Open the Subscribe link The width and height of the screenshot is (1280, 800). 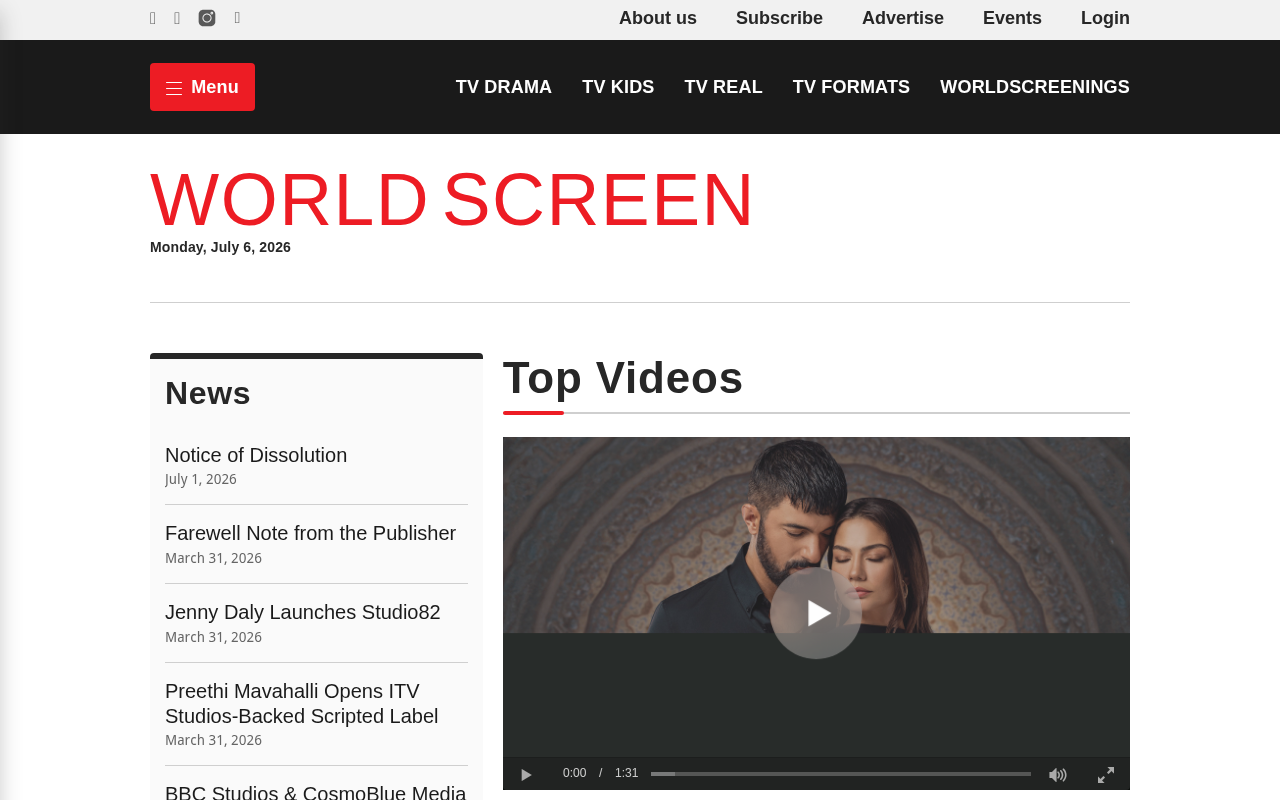779,18
